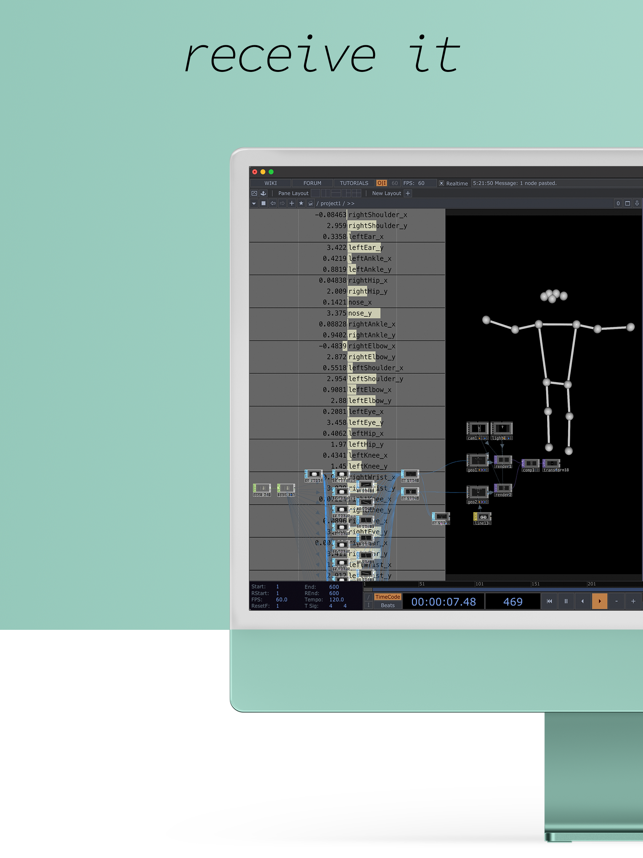Open the Pane Layout selector

click(293, 193)
